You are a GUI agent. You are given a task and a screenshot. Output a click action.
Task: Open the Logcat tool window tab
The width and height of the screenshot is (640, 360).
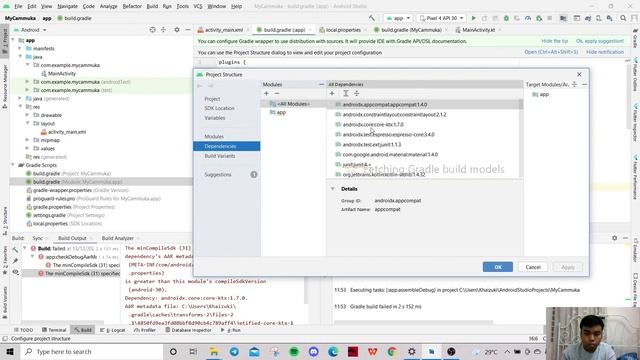coord(114,330)
